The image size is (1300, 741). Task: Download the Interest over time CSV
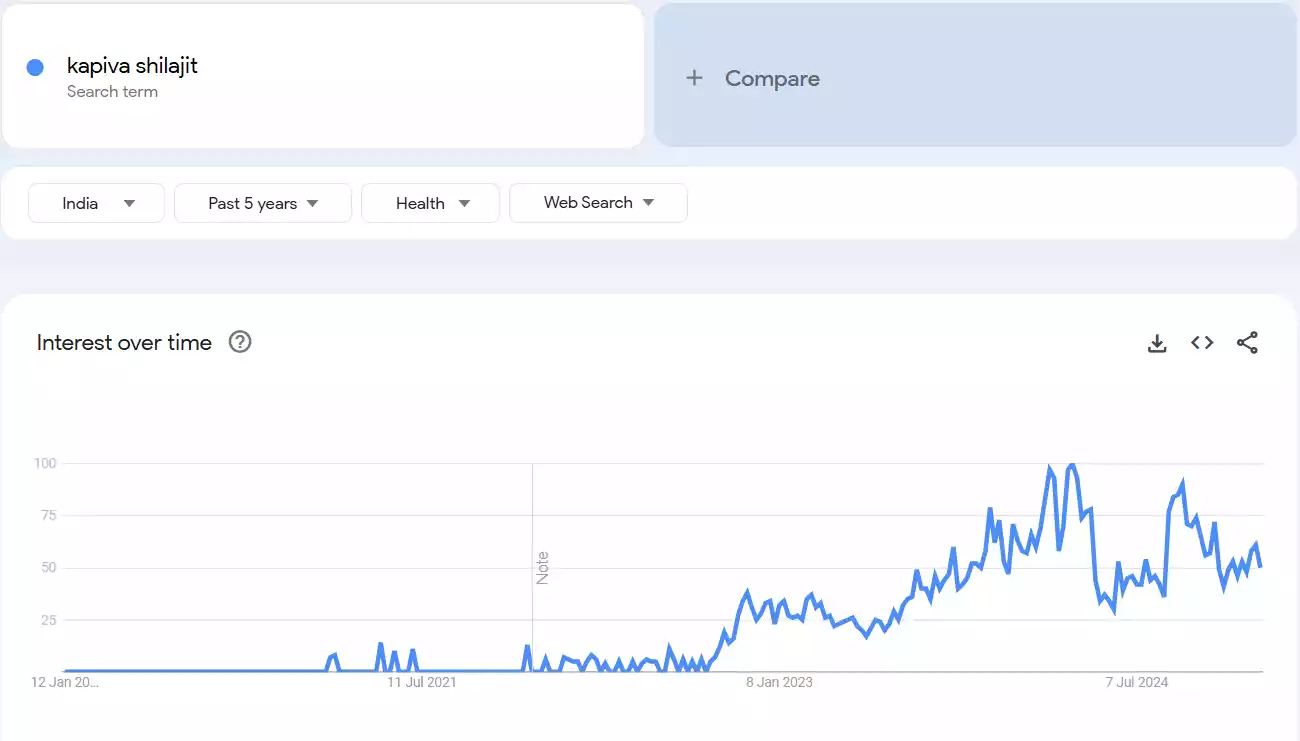pos(1157,343)
